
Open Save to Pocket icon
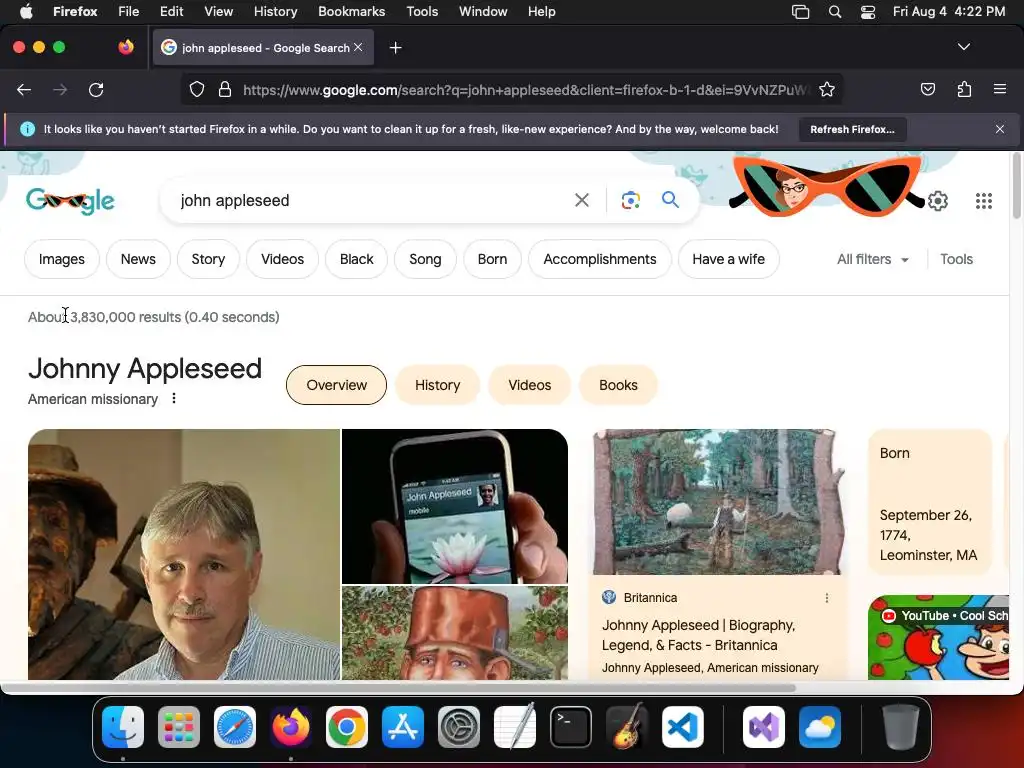pos(927,89)
